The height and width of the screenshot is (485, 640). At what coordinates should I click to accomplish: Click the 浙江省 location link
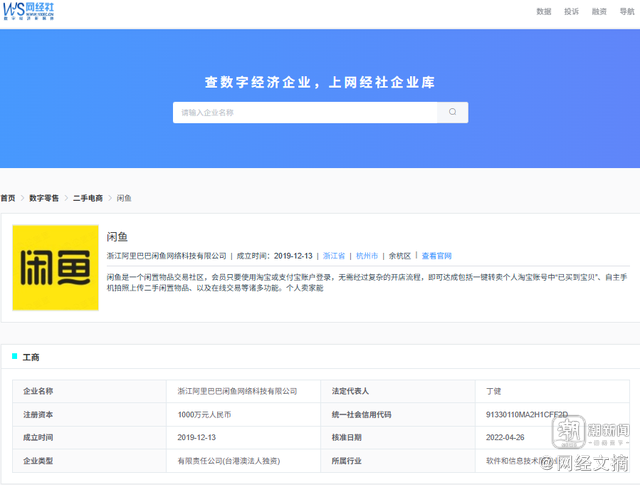pyautogui.click(x=334, y=256)
